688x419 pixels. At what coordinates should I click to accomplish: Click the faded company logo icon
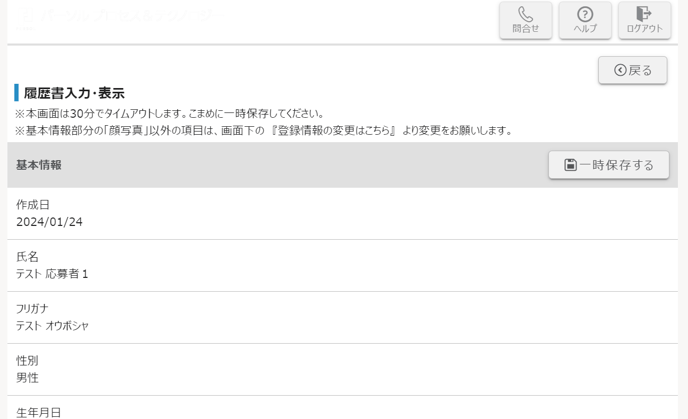tap(27, 15)
